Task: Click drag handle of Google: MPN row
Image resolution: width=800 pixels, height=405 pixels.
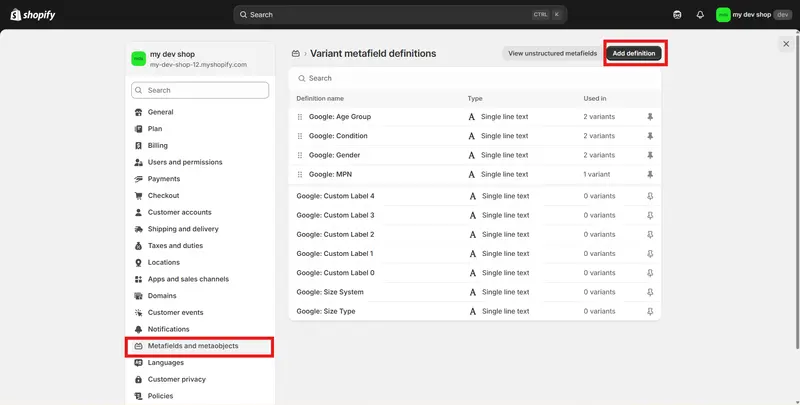Action: [299, 174]
